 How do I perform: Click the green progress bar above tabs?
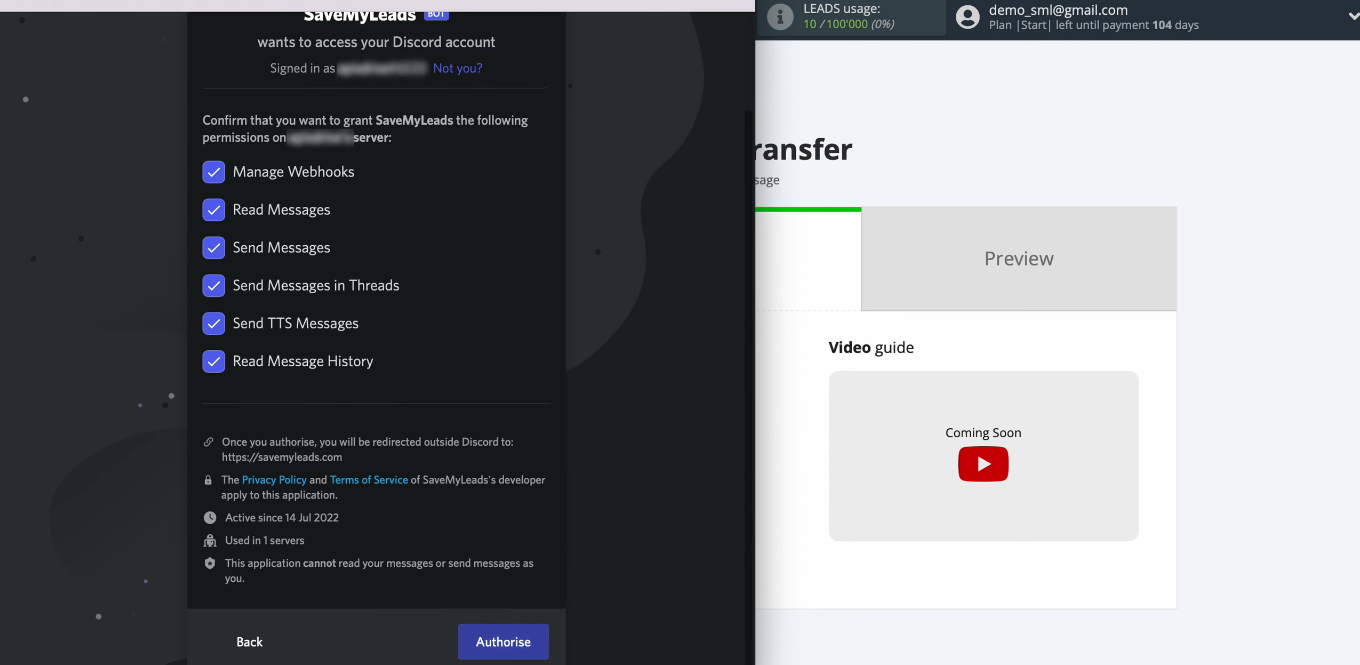click(808, 209)
